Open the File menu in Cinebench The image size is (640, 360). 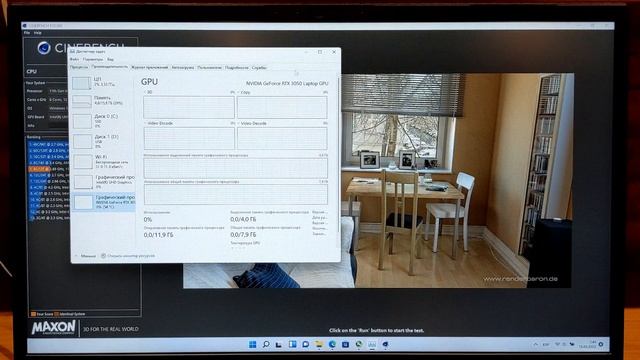[x=27, y=33]
